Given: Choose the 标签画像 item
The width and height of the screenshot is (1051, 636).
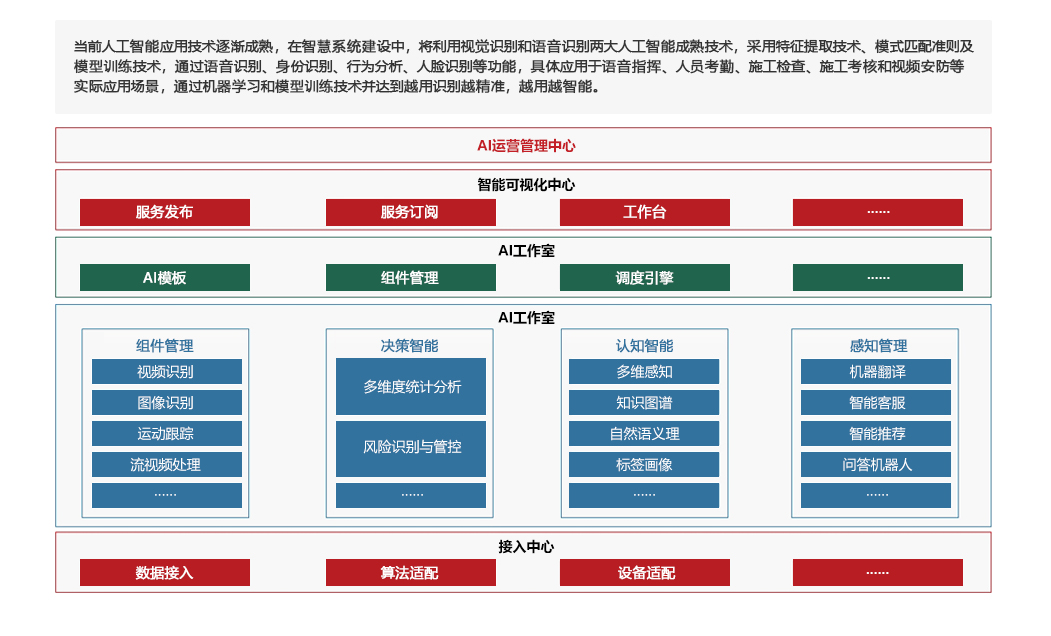Looking at the screenshot, I should pos(644,465).
